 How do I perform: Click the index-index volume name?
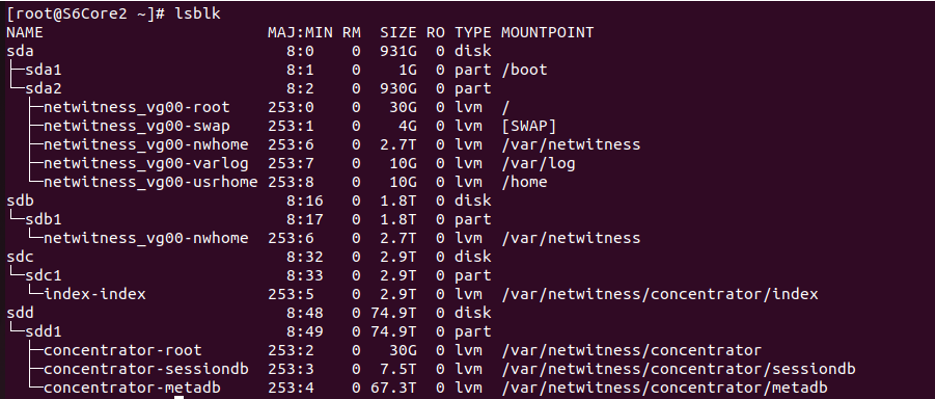pyautogui.click(x=95, y=293)
